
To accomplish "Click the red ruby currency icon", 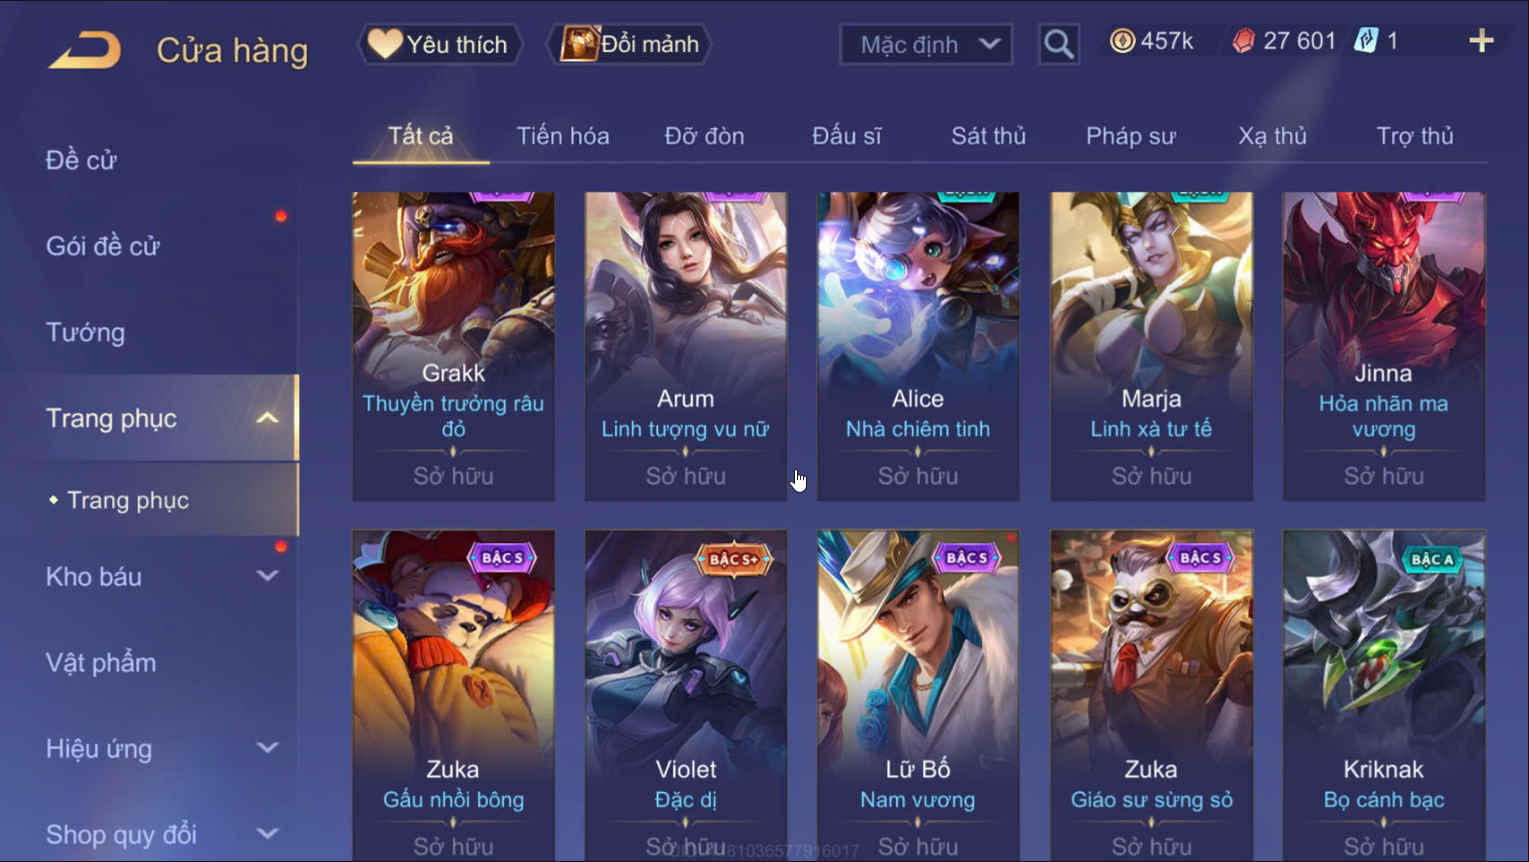I will pos(1243,41).
